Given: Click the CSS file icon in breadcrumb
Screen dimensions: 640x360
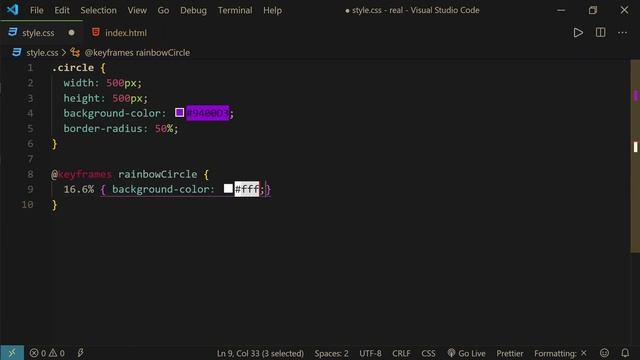Looking at the screenshot, I should (17, 52).
